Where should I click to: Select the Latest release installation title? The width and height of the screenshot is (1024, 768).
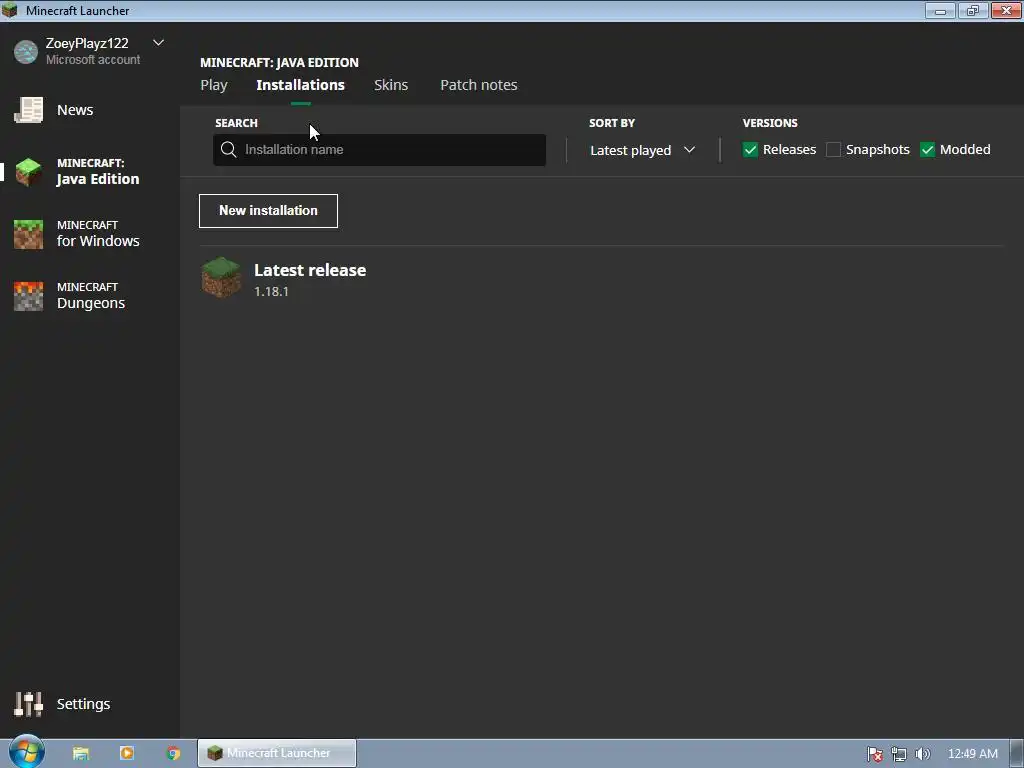tap(310, 270)
